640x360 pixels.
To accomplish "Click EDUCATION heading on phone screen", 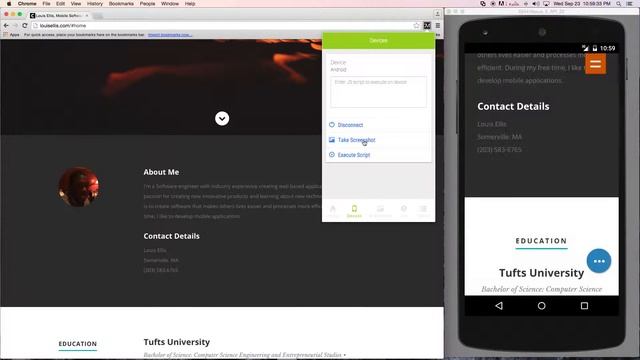I will pos(541,241).
